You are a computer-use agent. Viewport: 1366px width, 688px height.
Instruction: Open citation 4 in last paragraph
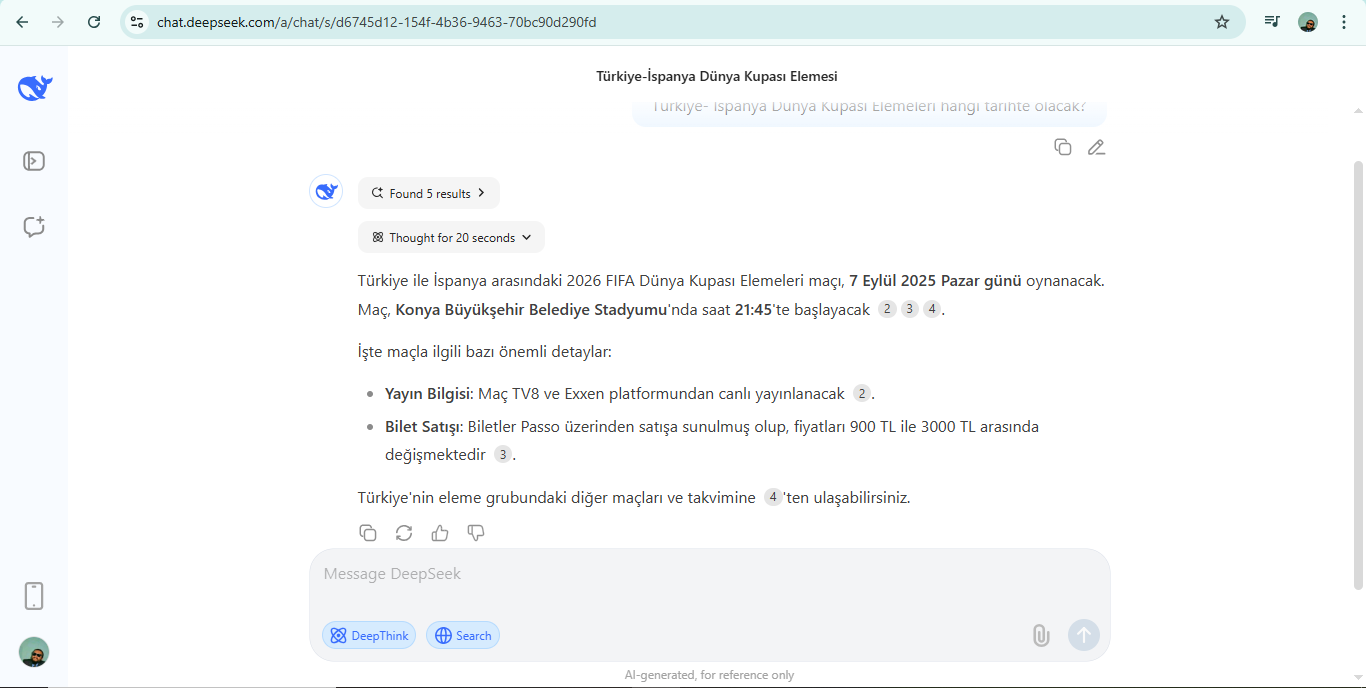(x=773, y=497)
